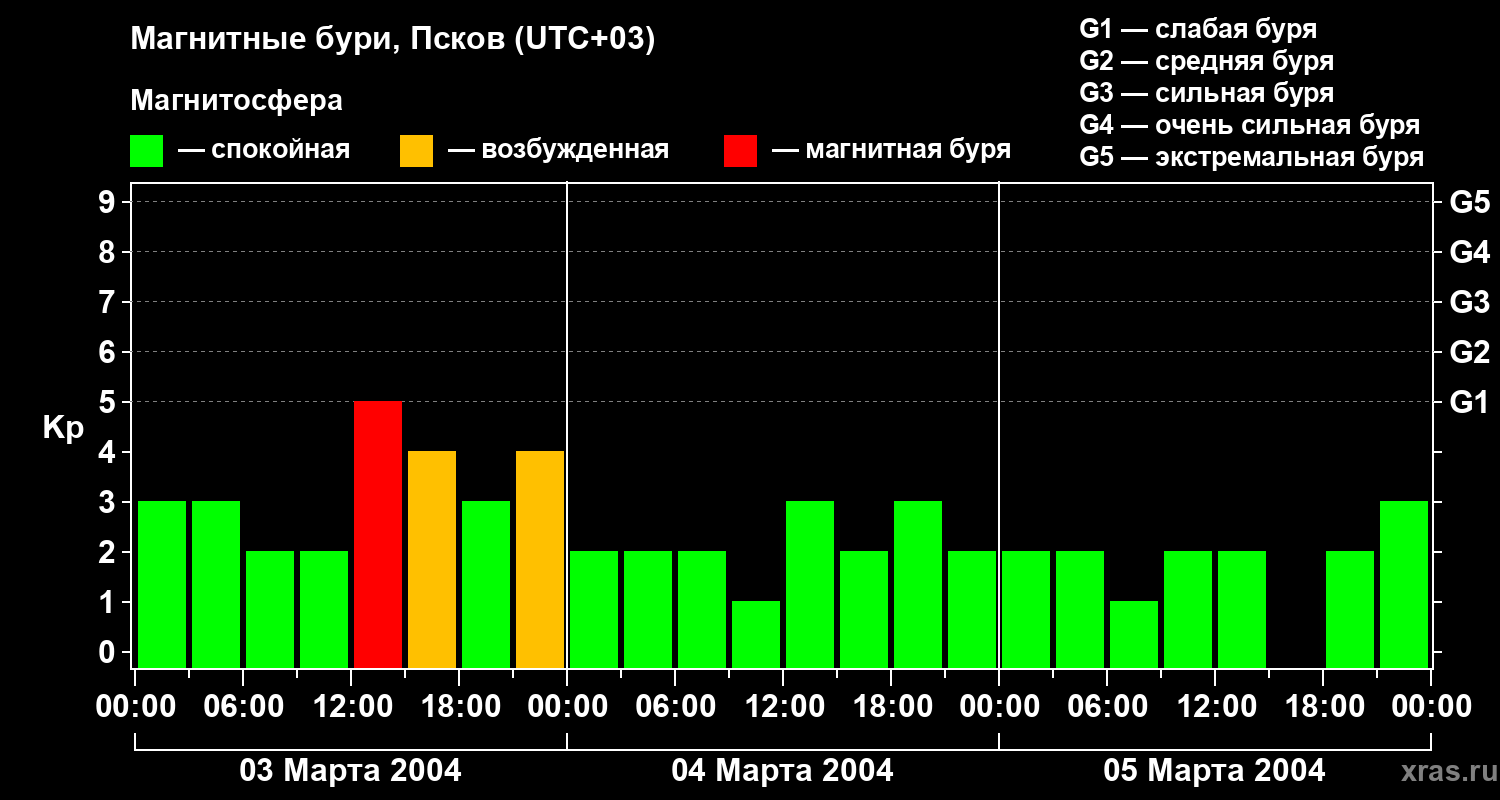
Task: Click the '05 Марта 2004' date label
Action: pyautogui.click(x=1214, y=771)
